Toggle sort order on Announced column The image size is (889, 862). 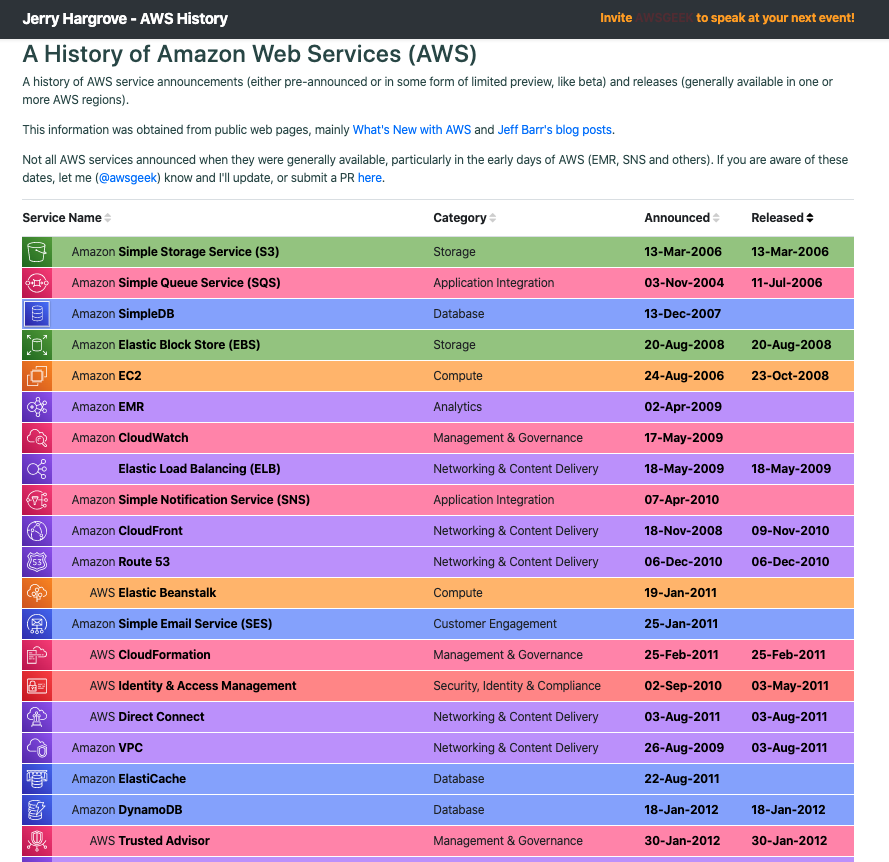714,217
